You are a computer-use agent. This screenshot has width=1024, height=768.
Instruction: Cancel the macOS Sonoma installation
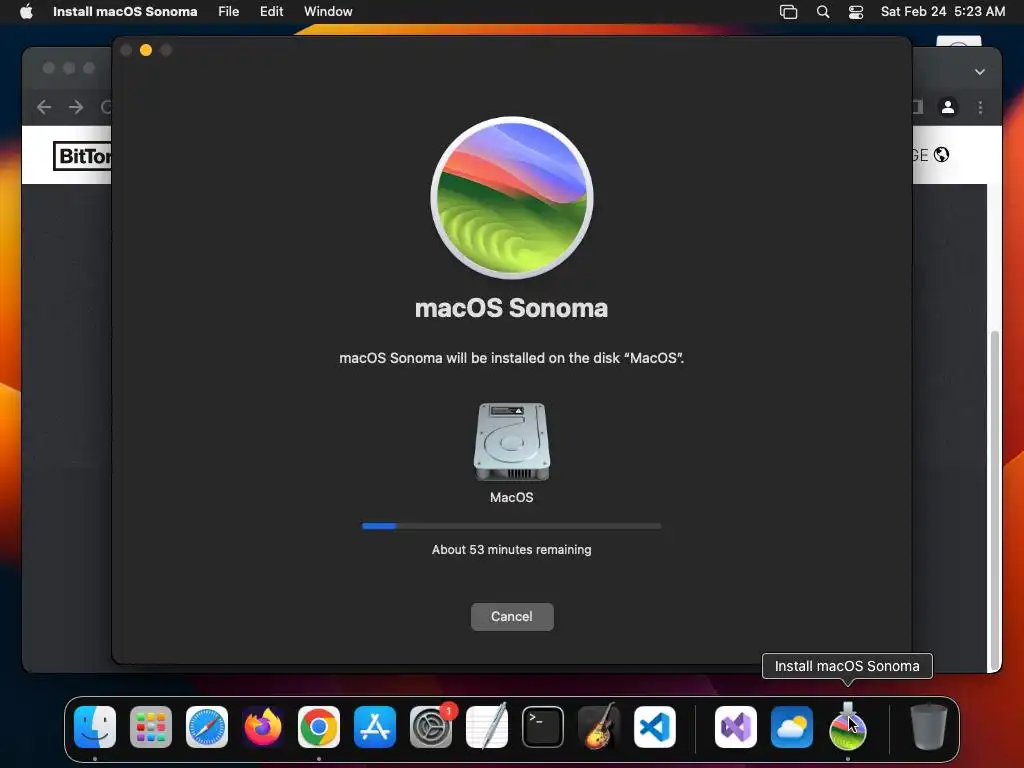(x=512, y=616)
